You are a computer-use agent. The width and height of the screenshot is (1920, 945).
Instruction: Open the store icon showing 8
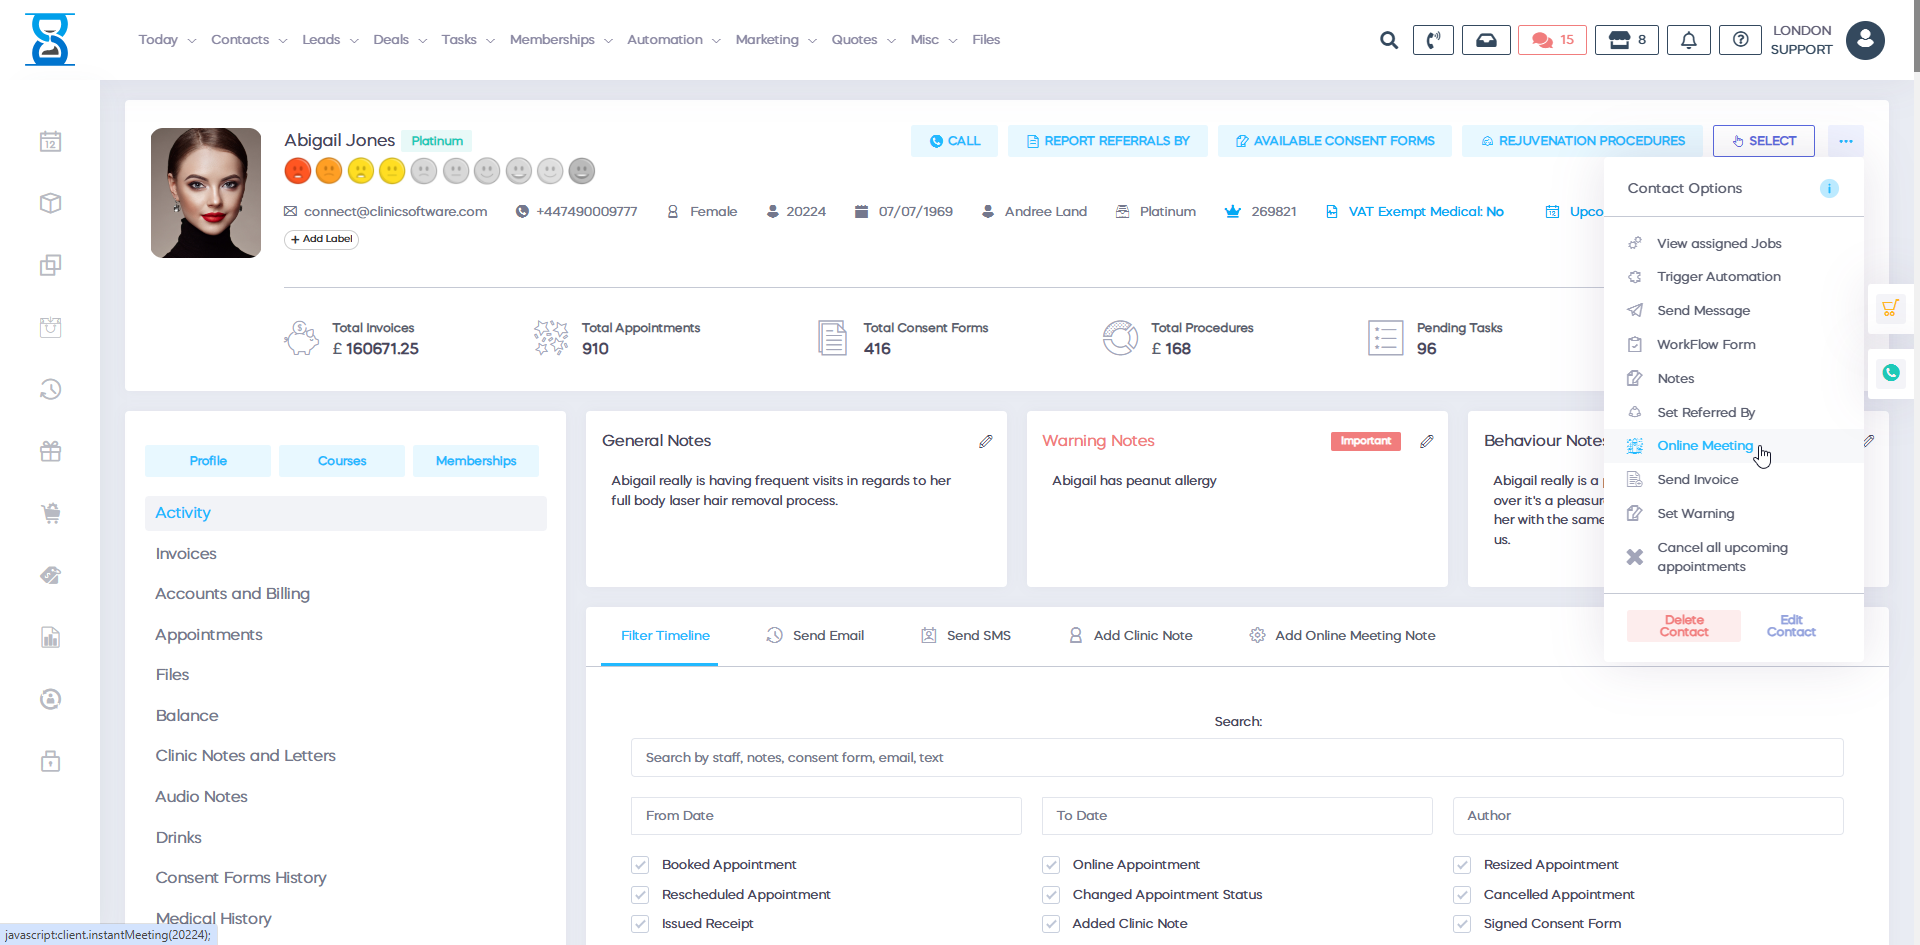1626,40
